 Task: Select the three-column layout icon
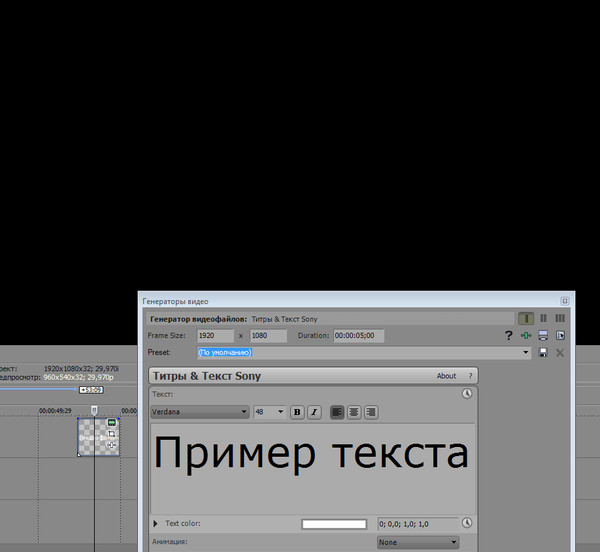tap(560, 318)
